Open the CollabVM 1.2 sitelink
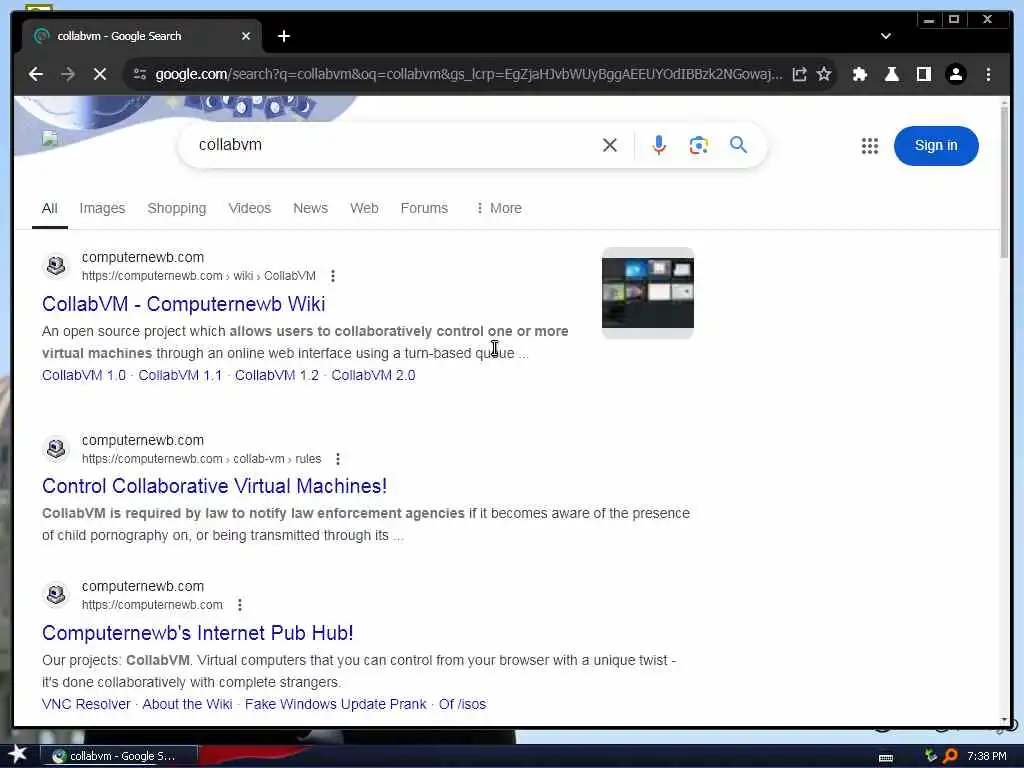 pyautogui.click(x=277, y=376)
